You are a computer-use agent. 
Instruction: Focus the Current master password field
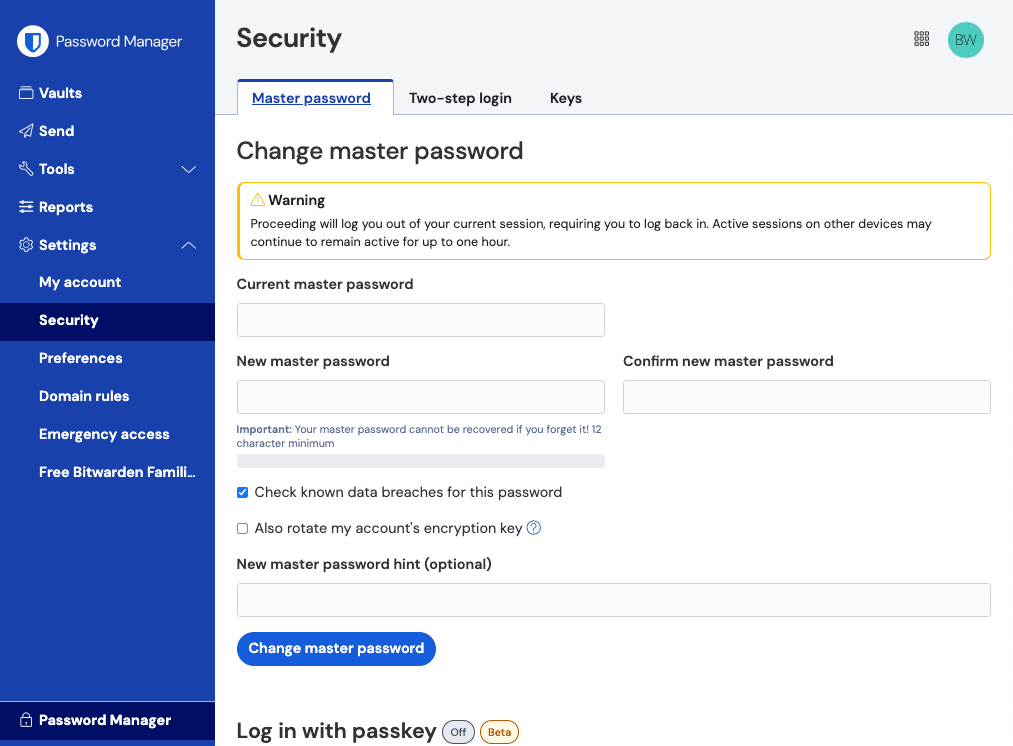tap(420, 319)
